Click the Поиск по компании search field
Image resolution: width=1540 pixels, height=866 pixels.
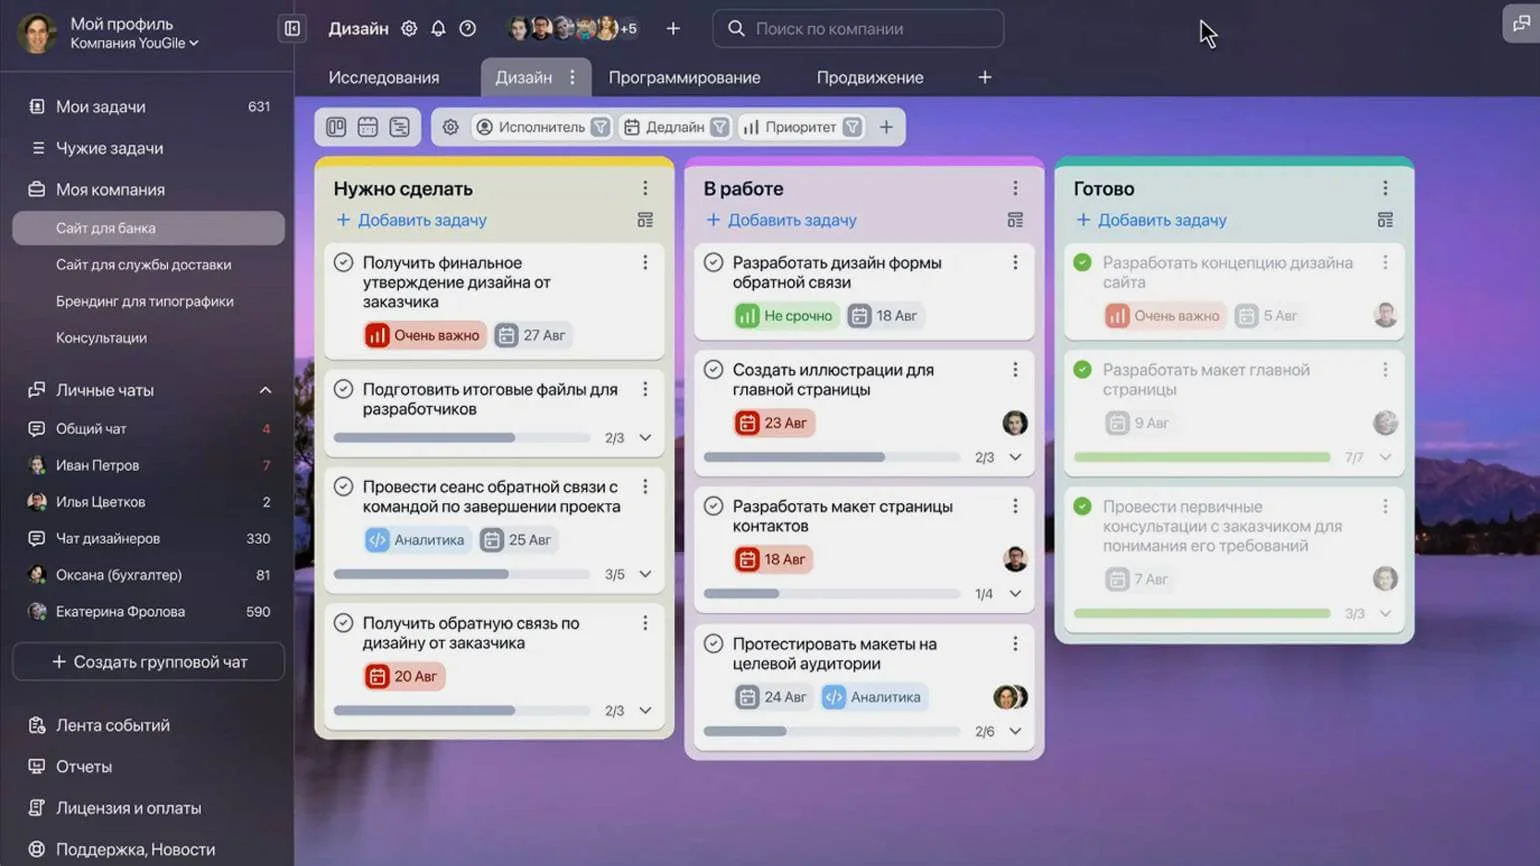tap(858, 29)
